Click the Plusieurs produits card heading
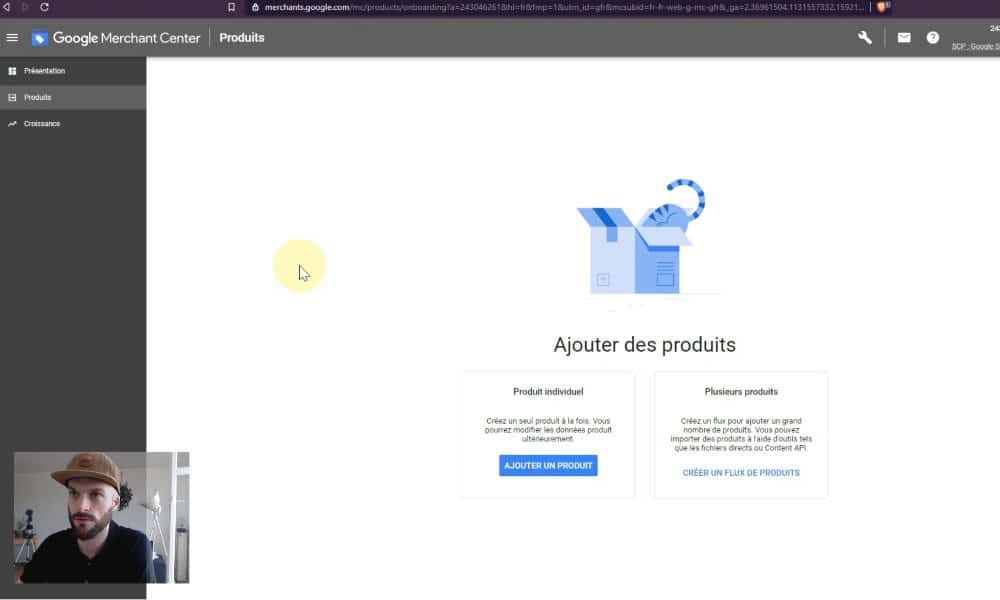The height and width of the screenshot is (600, 1000). pos(741,391)
